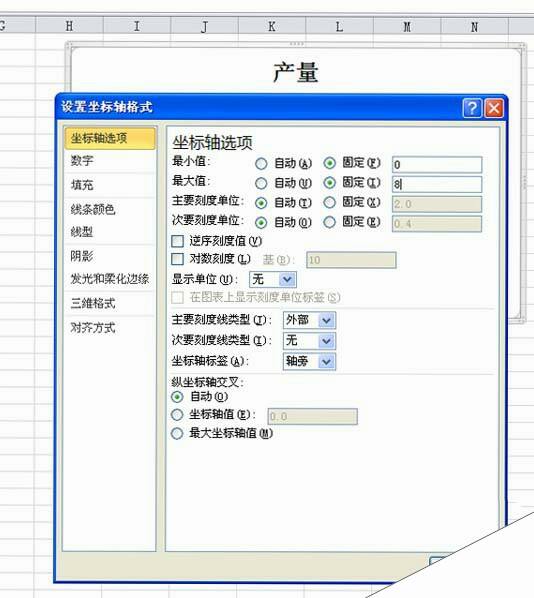
Task: Select 自动 radio for 主要刻度单位
Action: tap(261, 203)
